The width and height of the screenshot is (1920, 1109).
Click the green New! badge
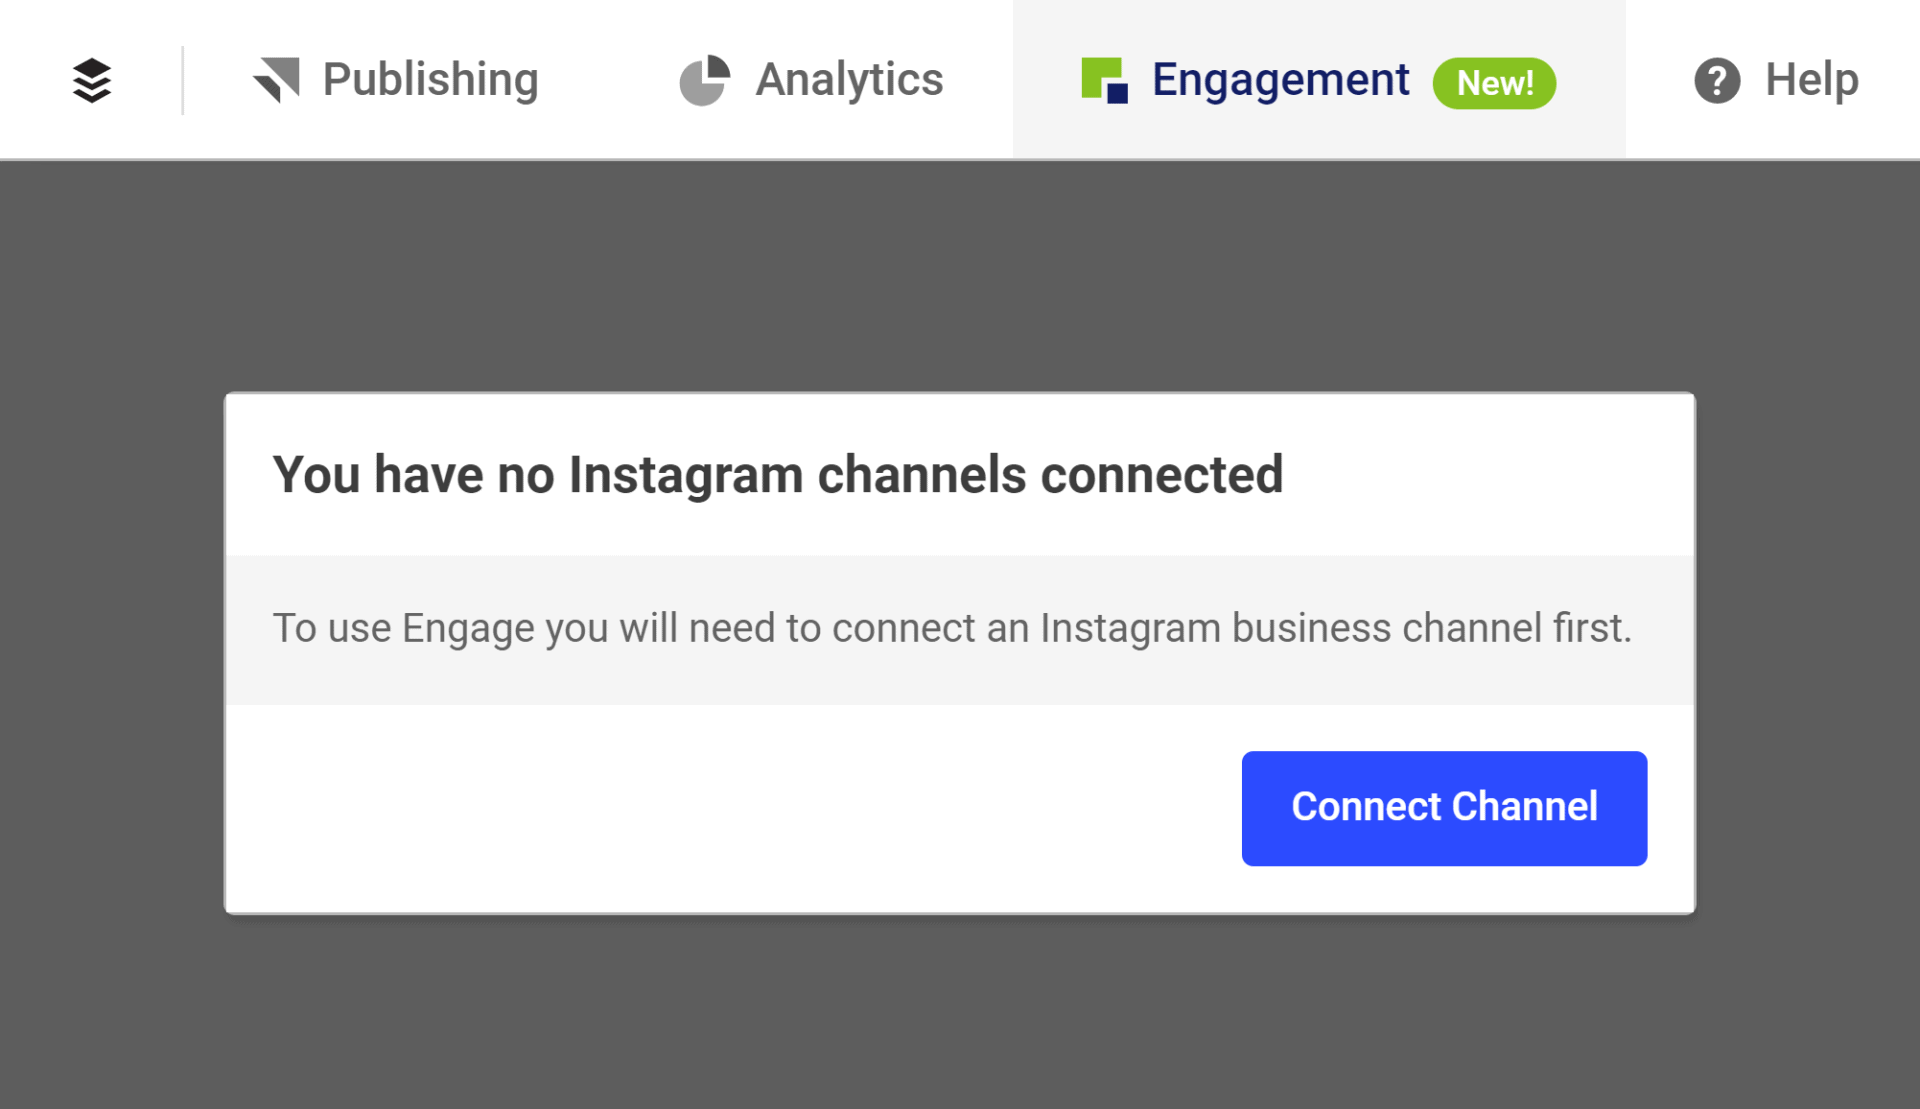1494,82
